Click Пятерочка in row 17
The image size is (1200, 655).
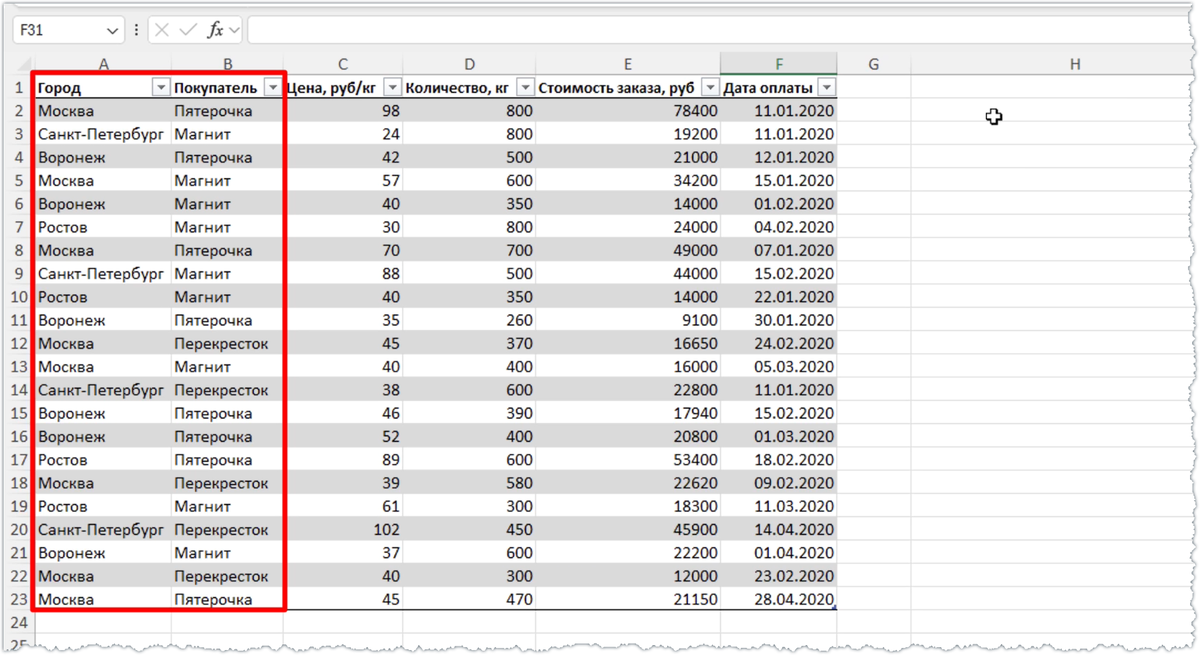[227, 460]
